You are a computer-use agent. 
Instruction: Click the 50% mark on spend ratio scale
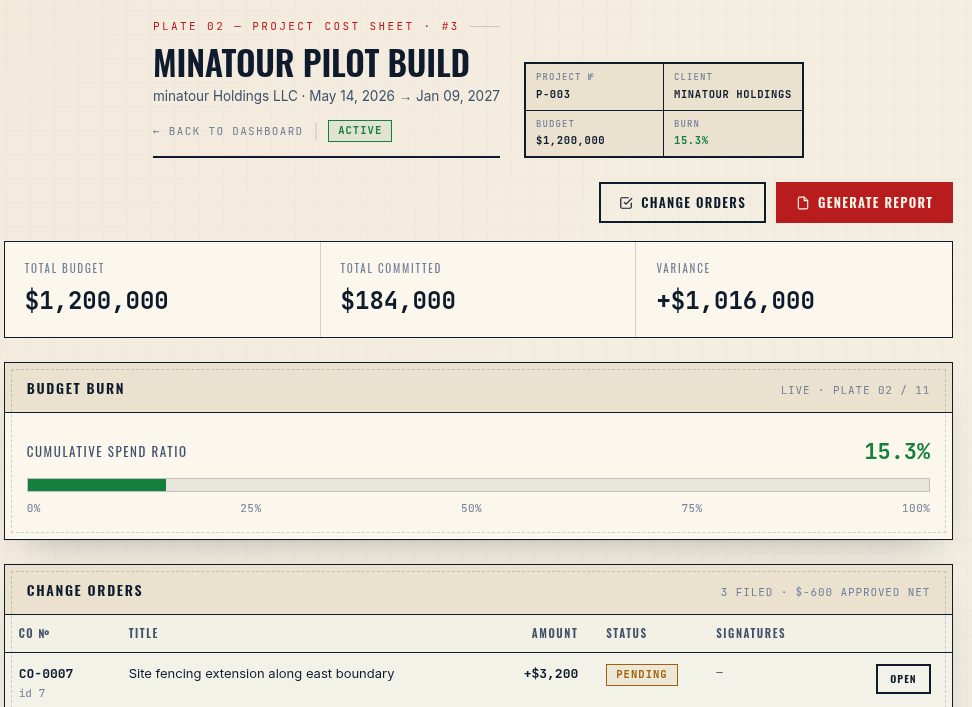tap(471, 508)
